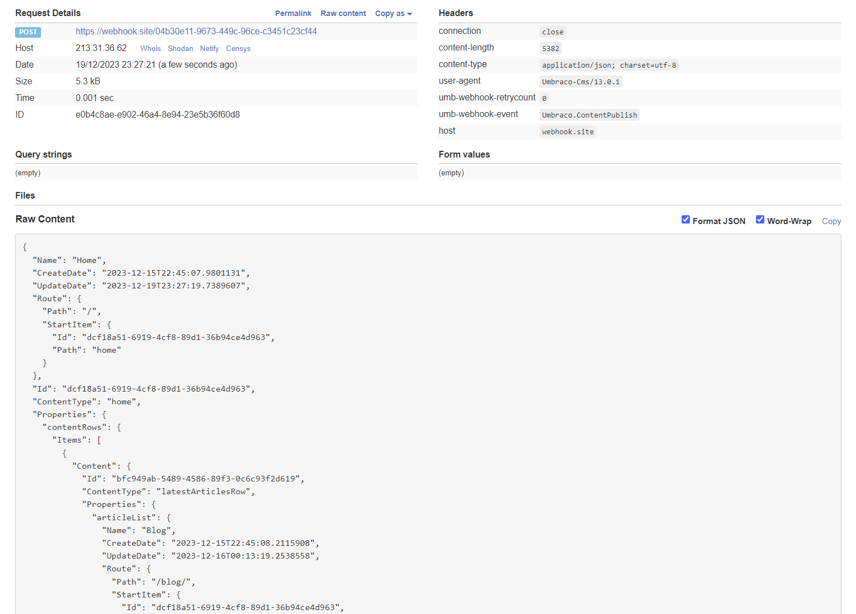
Task: Open the Raw content link
Action: coord(343,14)
